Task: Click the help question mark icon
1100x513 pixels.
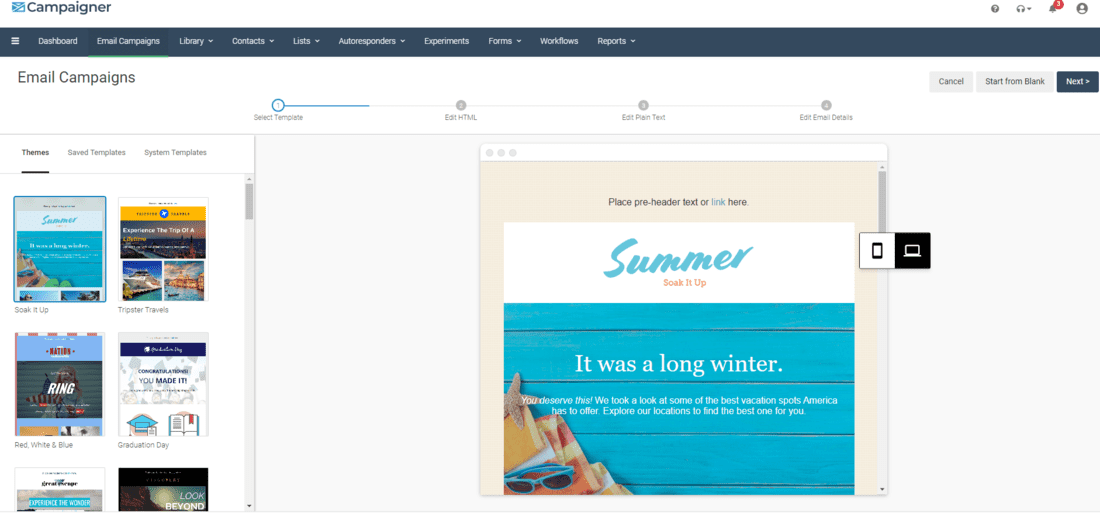Action: [x=995, y=9]
